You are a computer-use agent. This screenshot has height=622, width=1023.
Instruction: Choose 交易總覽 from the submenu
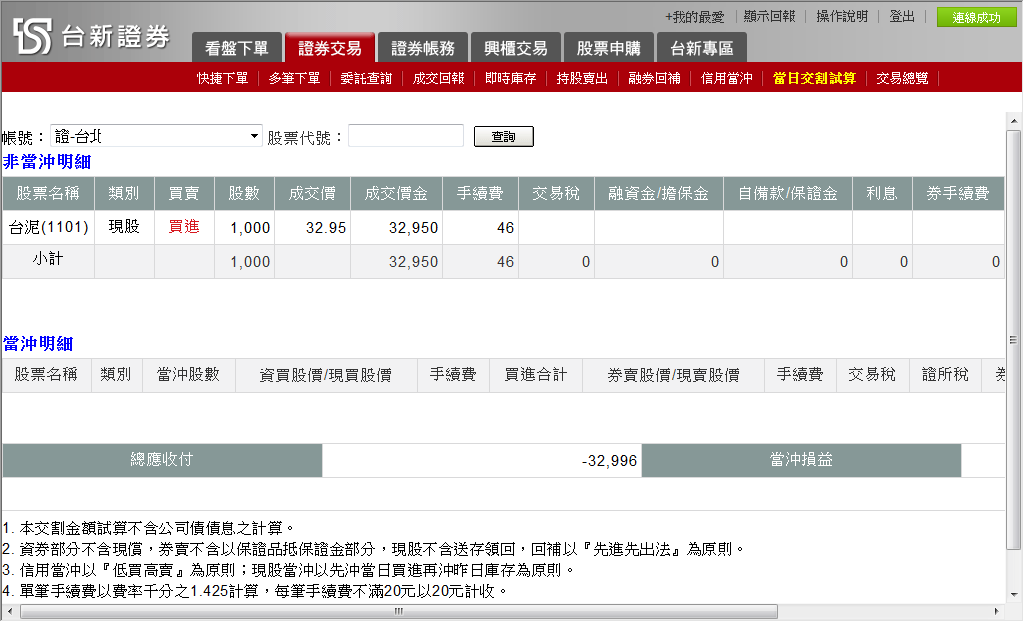pyautogui.click(x=902, y=78)
